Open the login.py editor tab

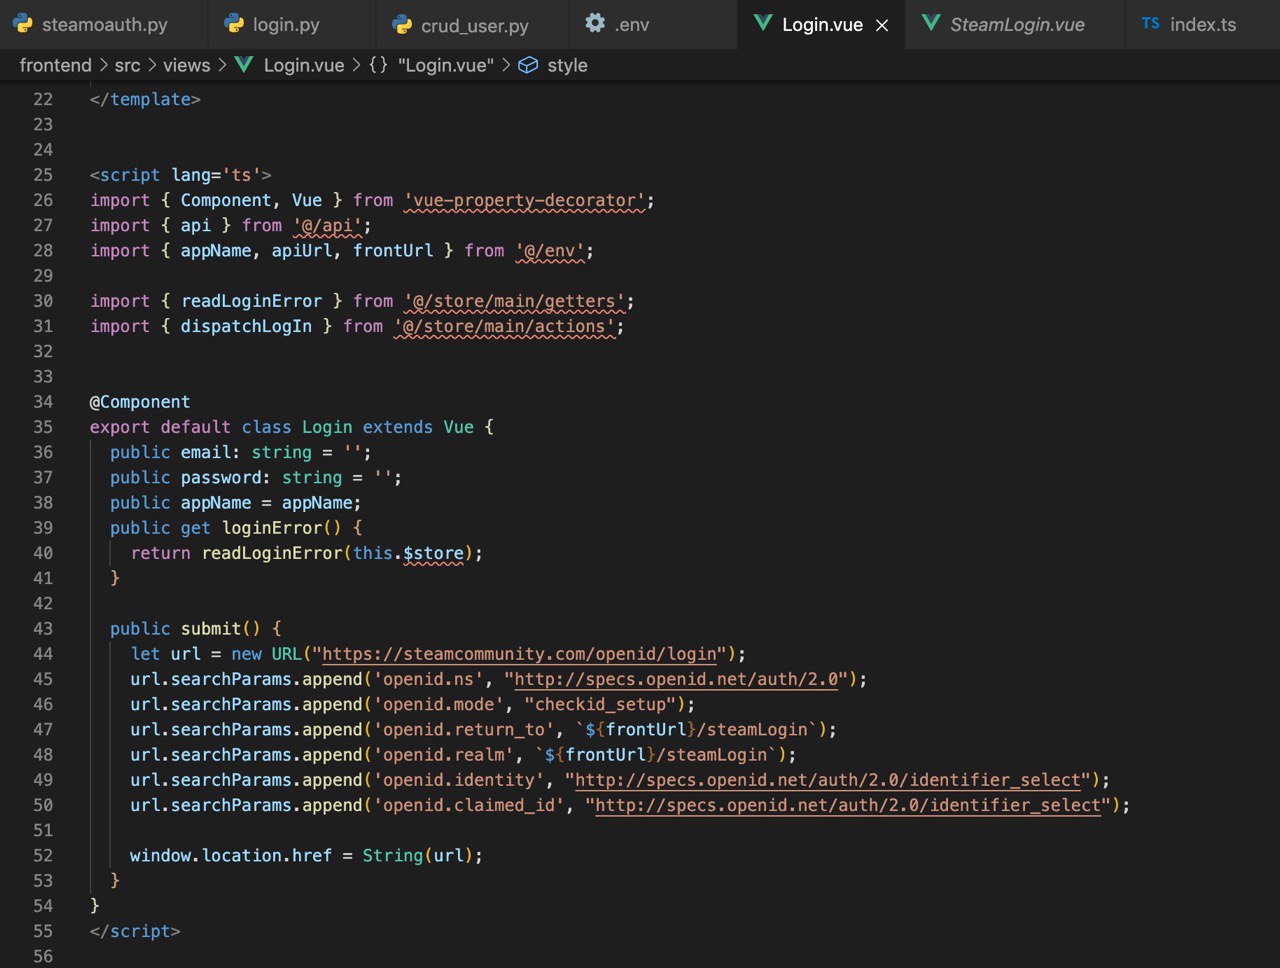286,24
